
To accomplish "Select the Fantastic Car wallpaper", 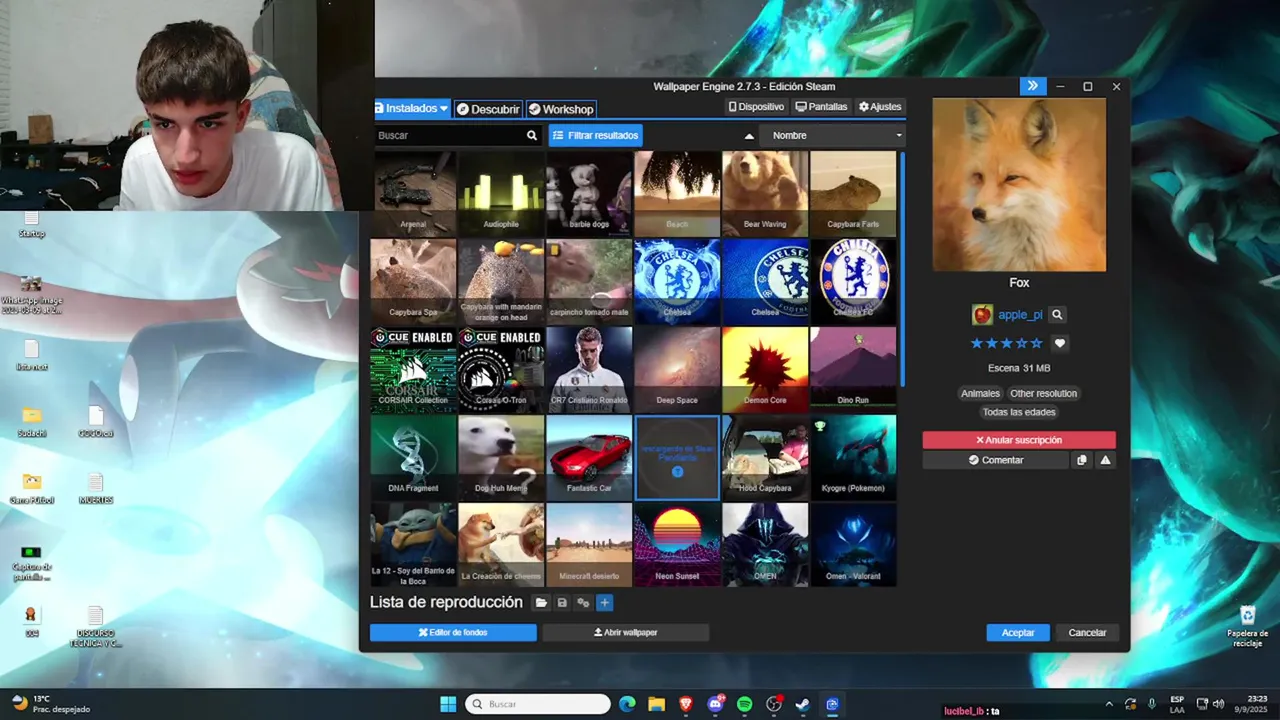I will tap(589, 457).
